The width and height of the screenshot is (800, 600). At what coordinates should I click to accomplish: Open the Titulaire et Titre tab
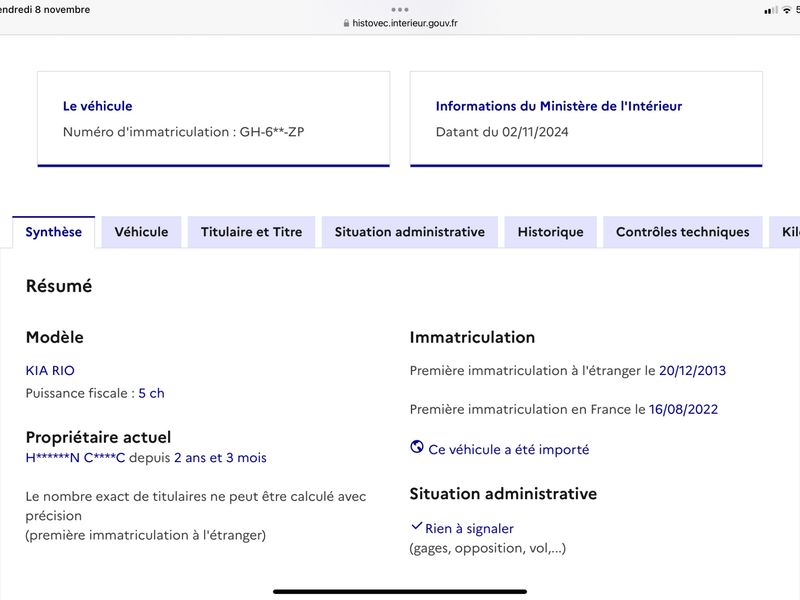tap(252, 232)
